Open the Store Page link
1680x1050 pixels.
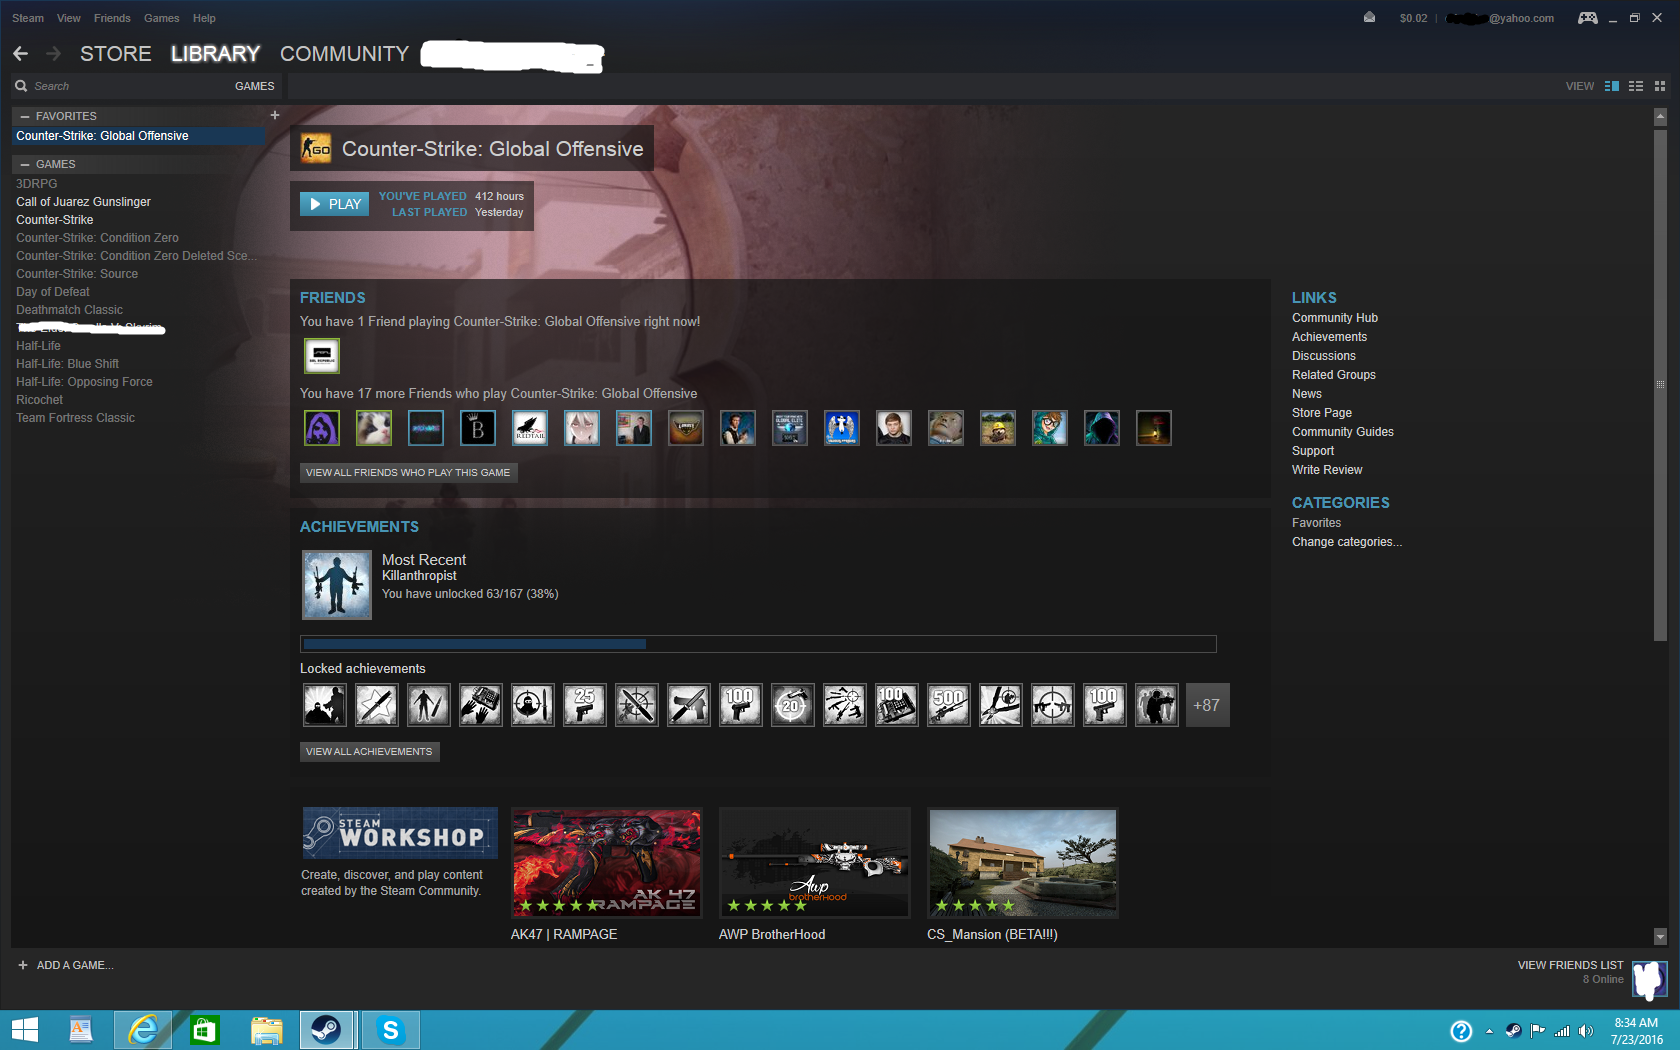pos(1322,413)
